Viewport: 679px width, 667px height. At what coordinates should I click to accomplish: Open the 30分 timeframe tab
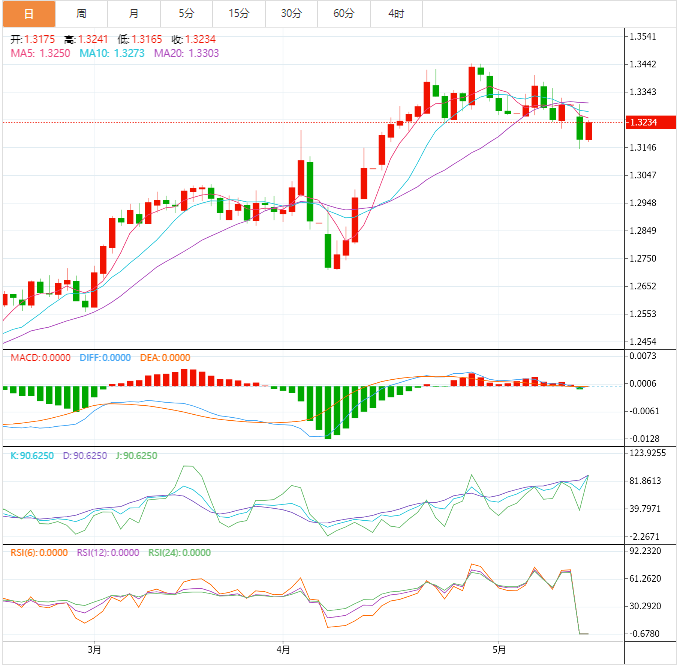tap(291, 14)
